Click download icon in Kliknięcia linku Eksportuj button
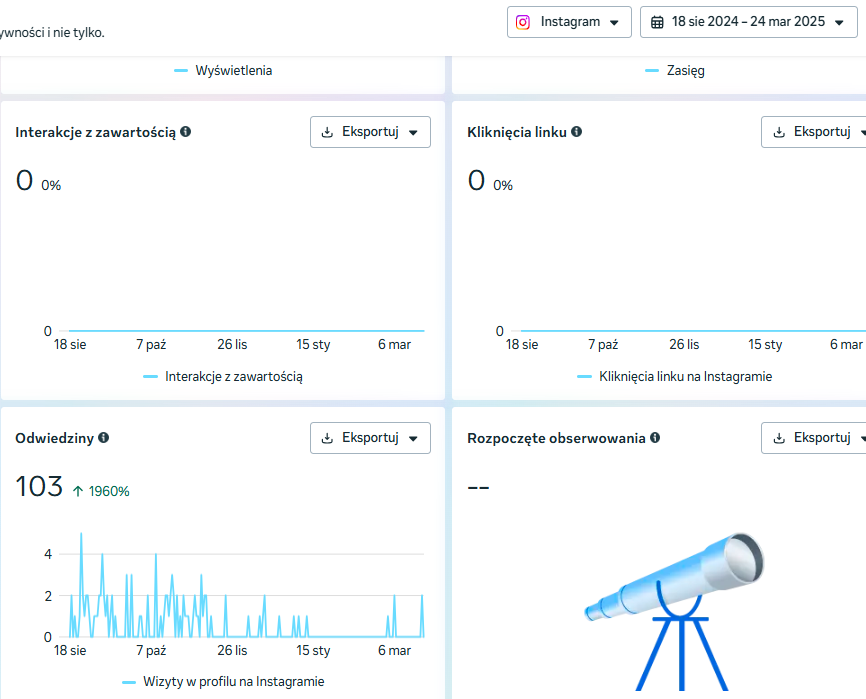The height and width of the screenshot is (699, 866). pos(779,133)
